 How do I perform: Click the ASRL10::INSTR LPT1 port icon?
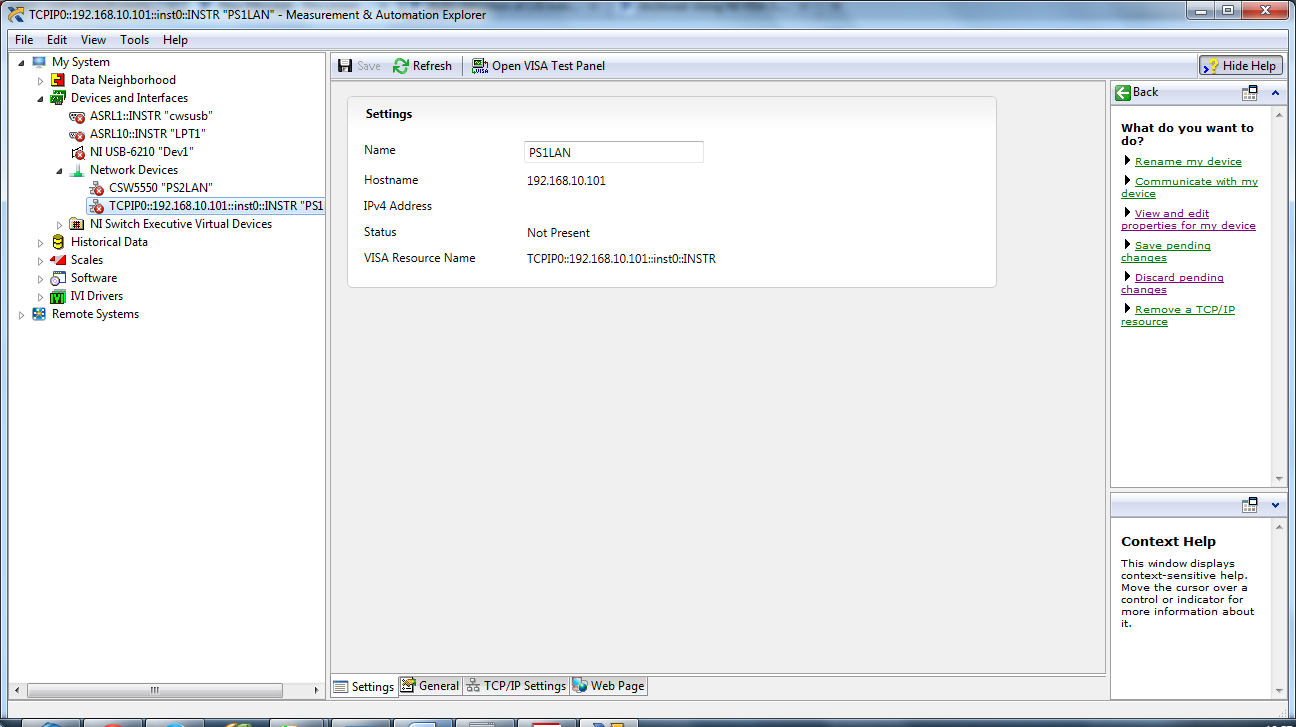77,134
